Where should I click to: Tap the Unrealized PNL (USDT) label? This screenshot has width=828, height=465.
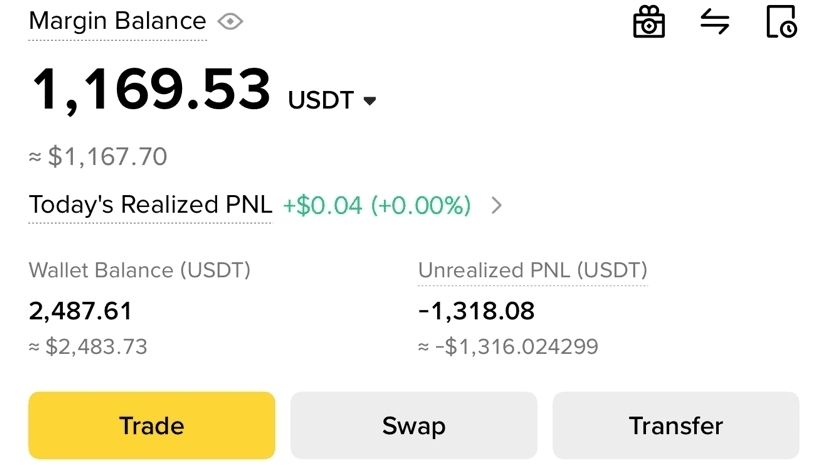(x=532, y=270)
